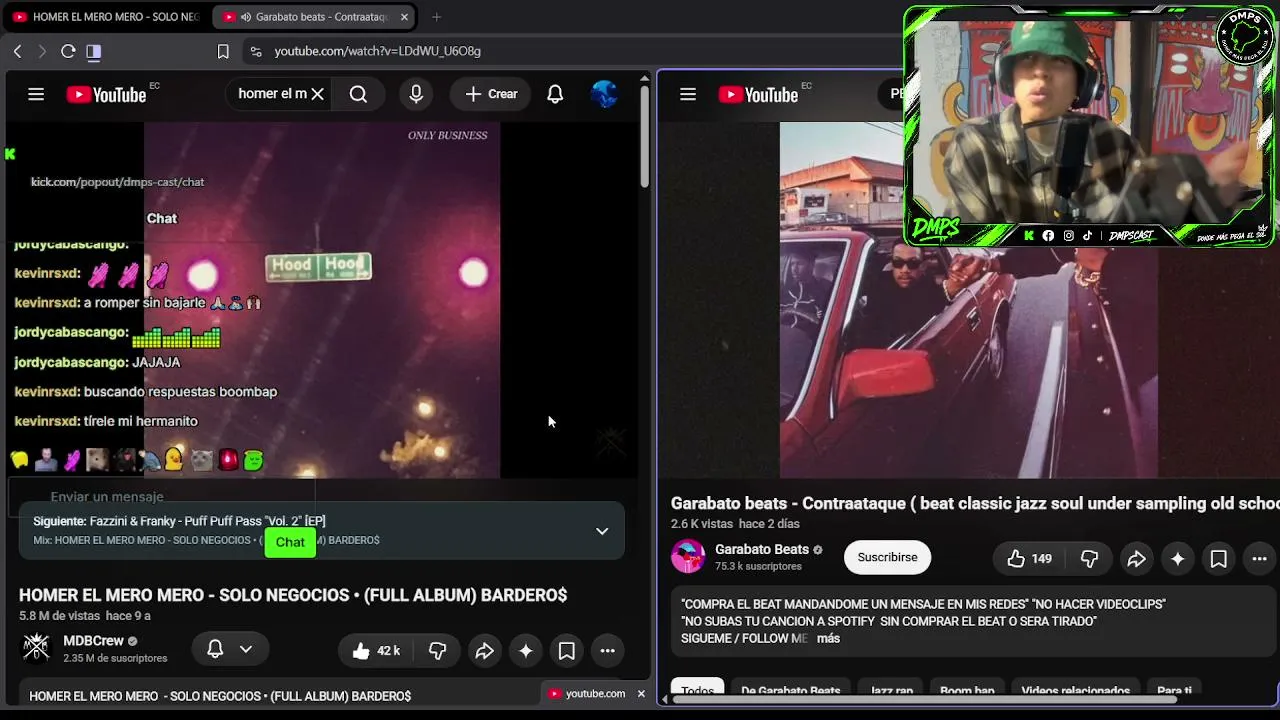The width and height of the screenshot is (1280, 720).
Task: Switch to the HOMER EL MERO MERO browser tab
Action: [x=106, y=17]
